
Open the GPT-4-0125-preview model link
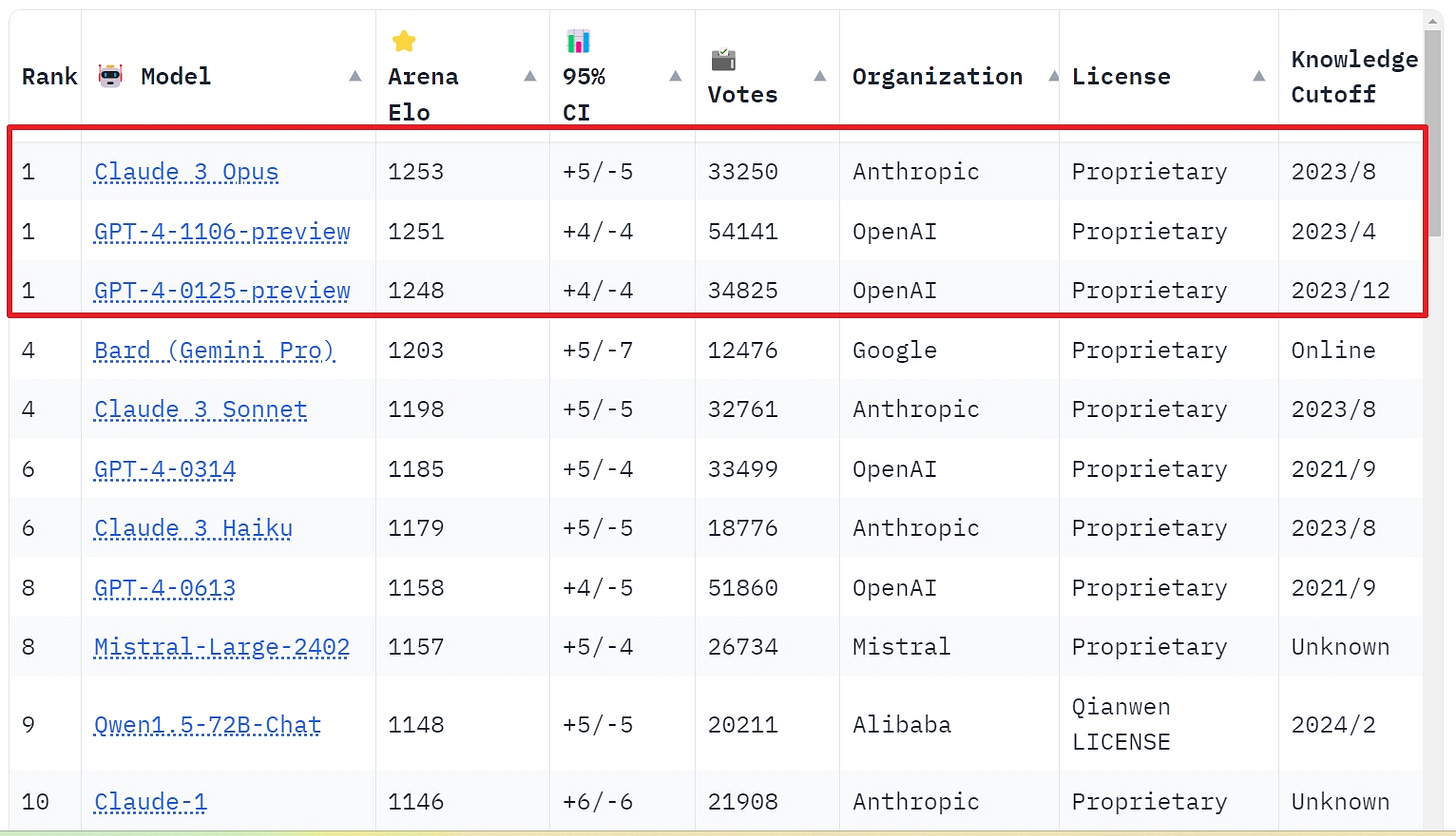[222, 291]
